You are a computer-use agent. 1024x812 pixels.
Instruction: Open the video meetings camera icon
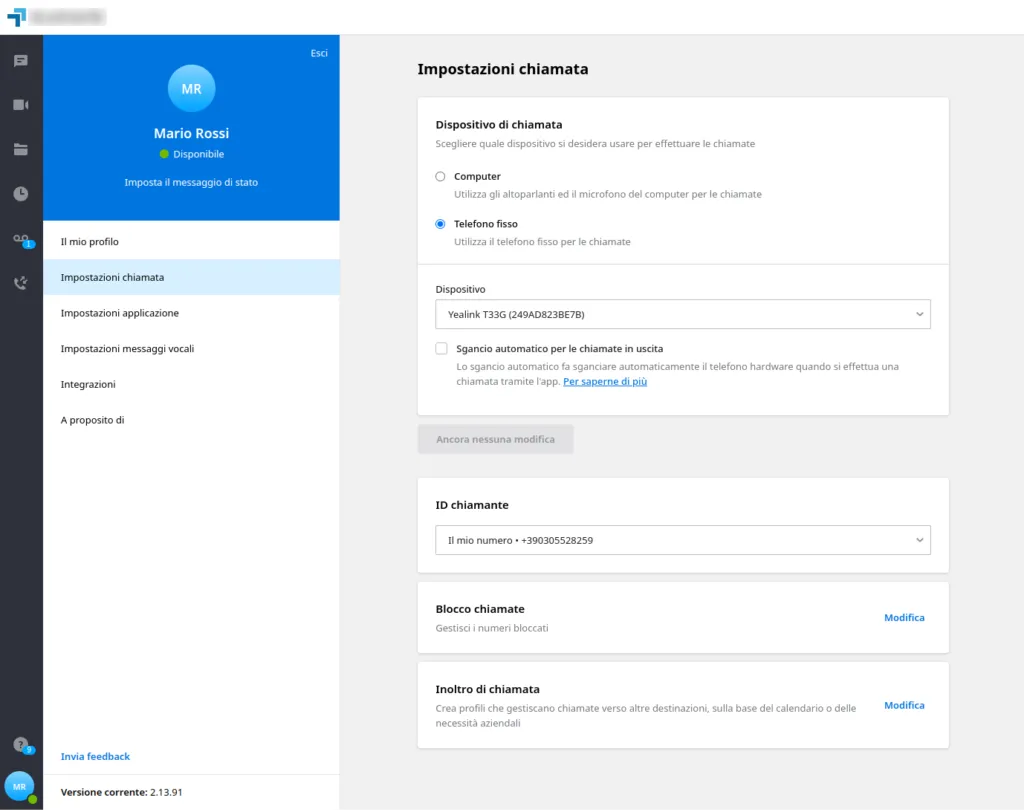(x=21, y=105)
